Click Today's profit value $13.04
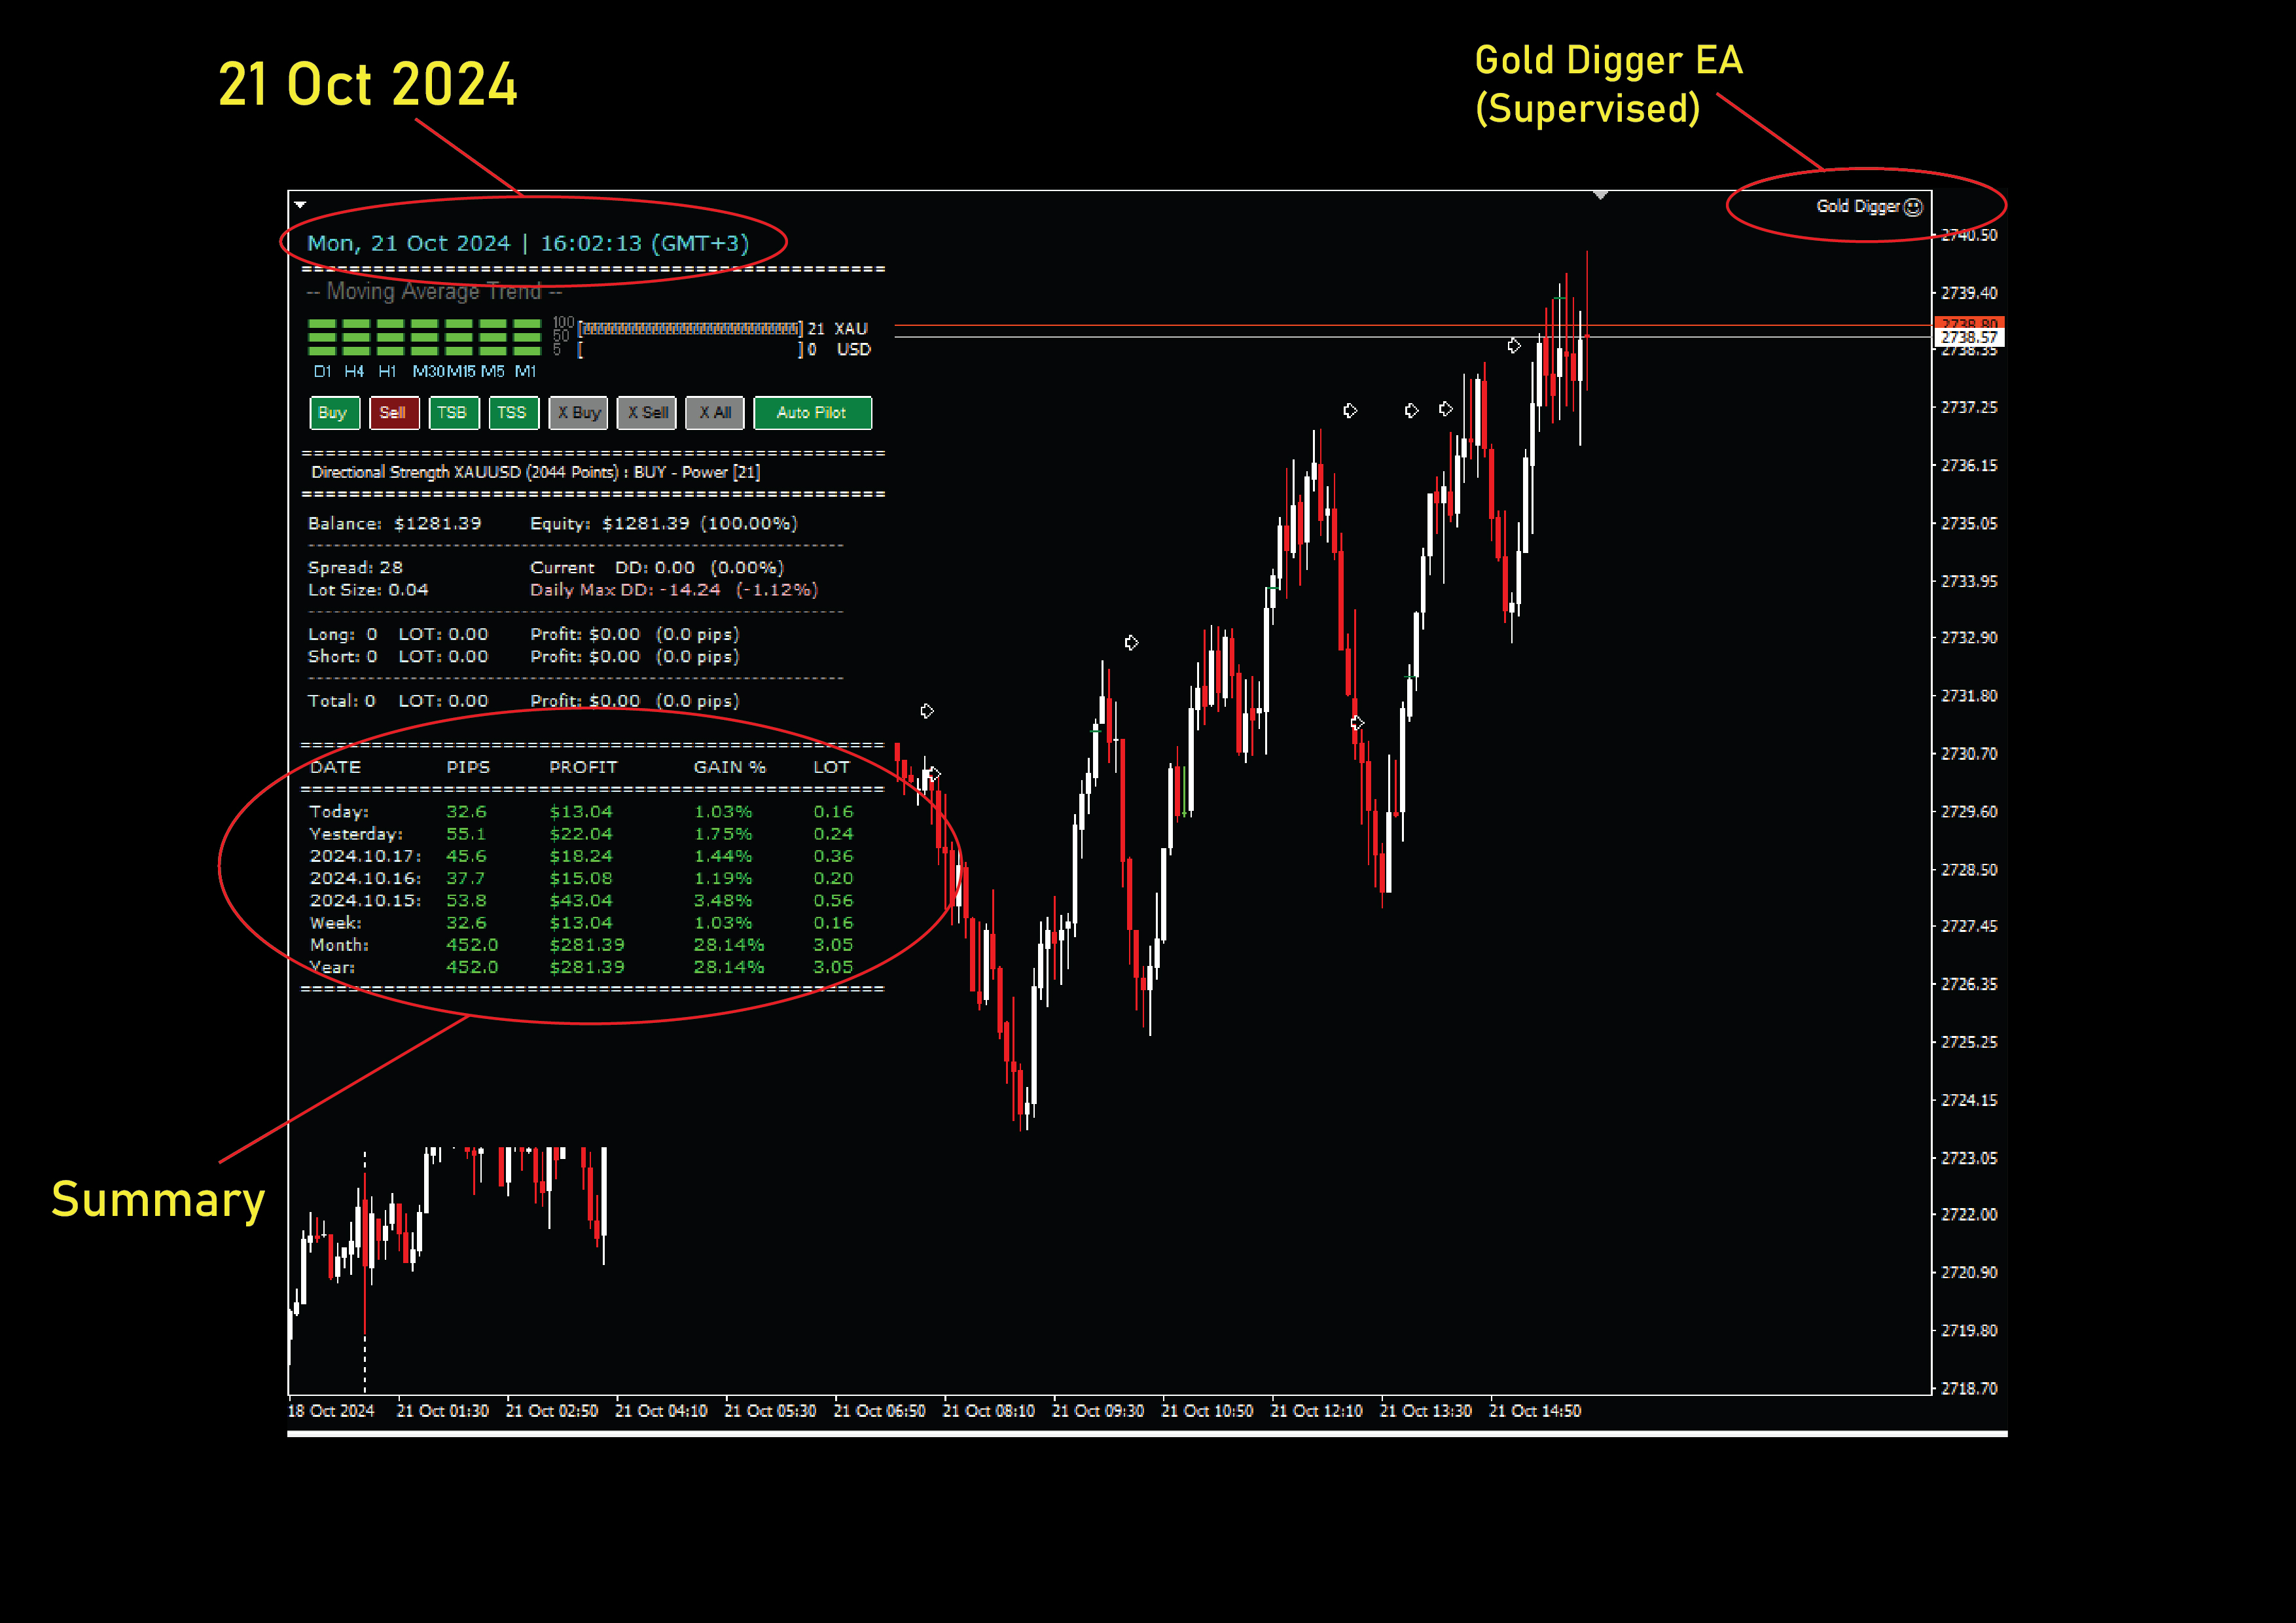This screenshot has height=1623, width=2296. coord(581,812)
